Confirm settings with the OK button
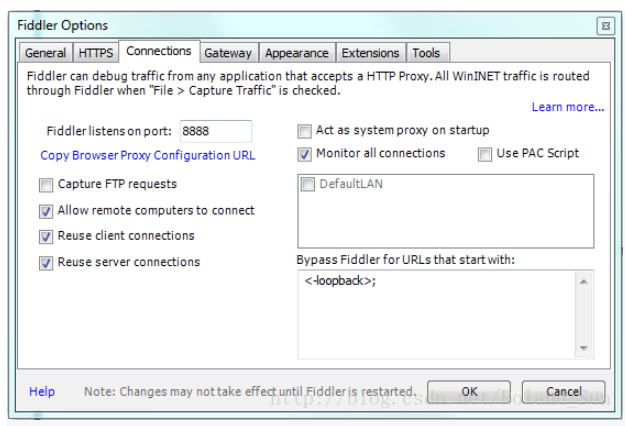The image size is (625, 426). (x=469, y=392)
